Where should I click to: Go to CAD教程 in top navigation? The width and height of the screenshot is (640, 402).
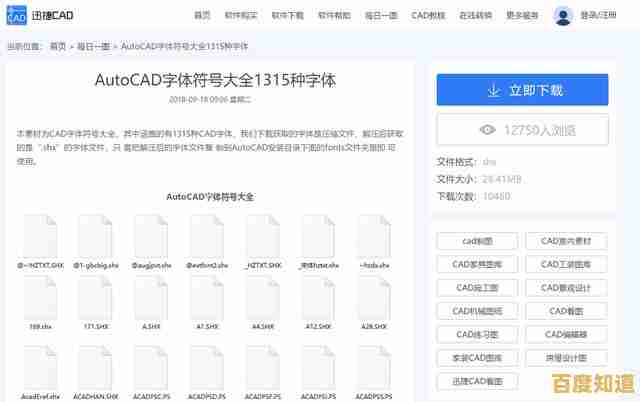tap(430, 16)
